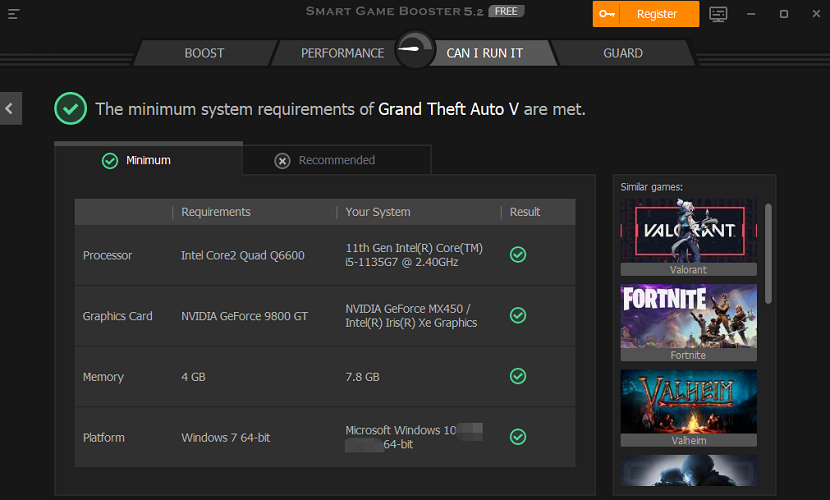
Task: Open the Fortnite similar game thumbnail
Action: [x=689, y=316]
